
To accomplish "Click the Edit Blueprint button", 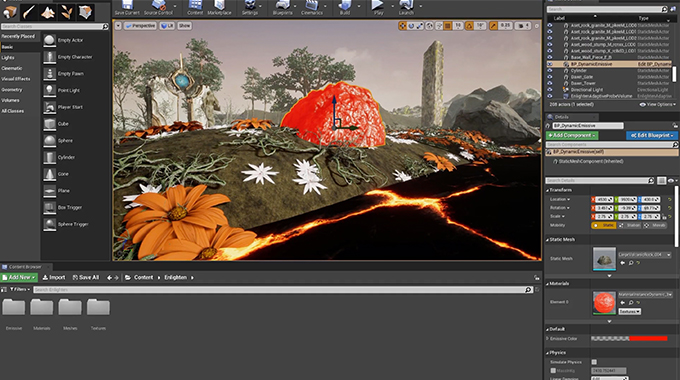I will [652, 135].
